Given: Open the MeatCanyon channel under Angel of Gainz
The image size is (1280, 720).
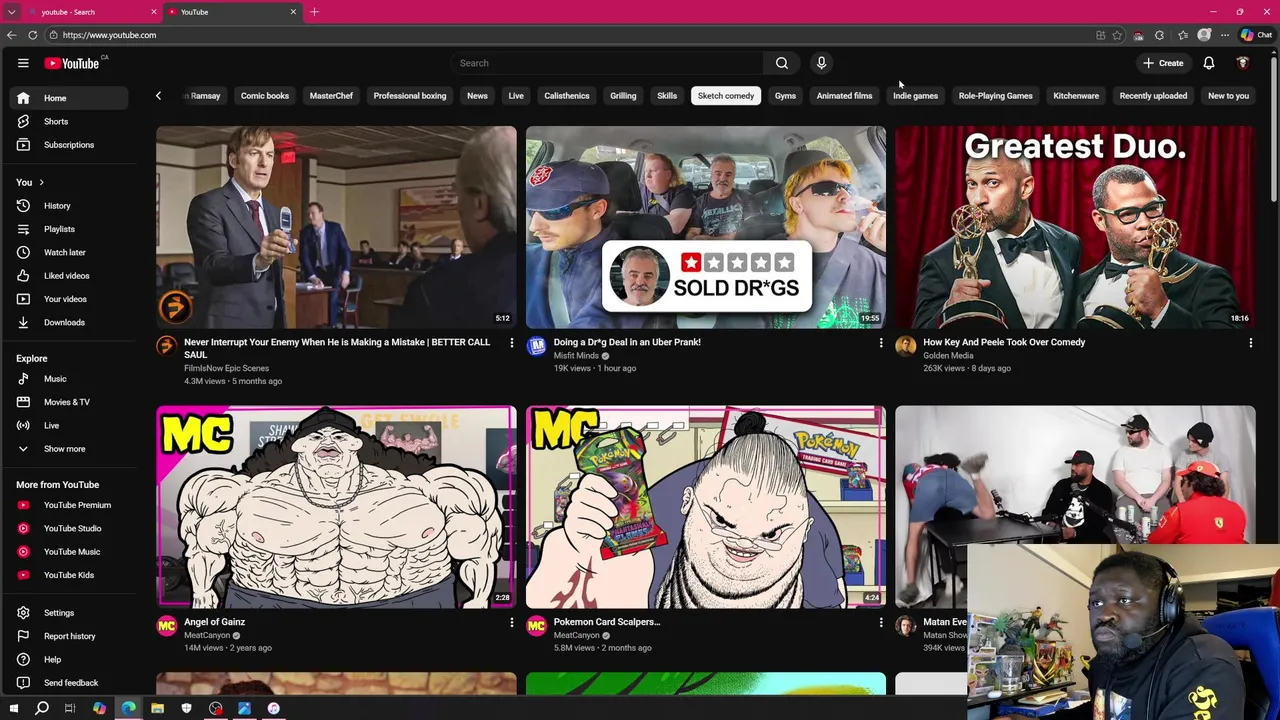Looking at the screenshot, I should pos(207,635).
